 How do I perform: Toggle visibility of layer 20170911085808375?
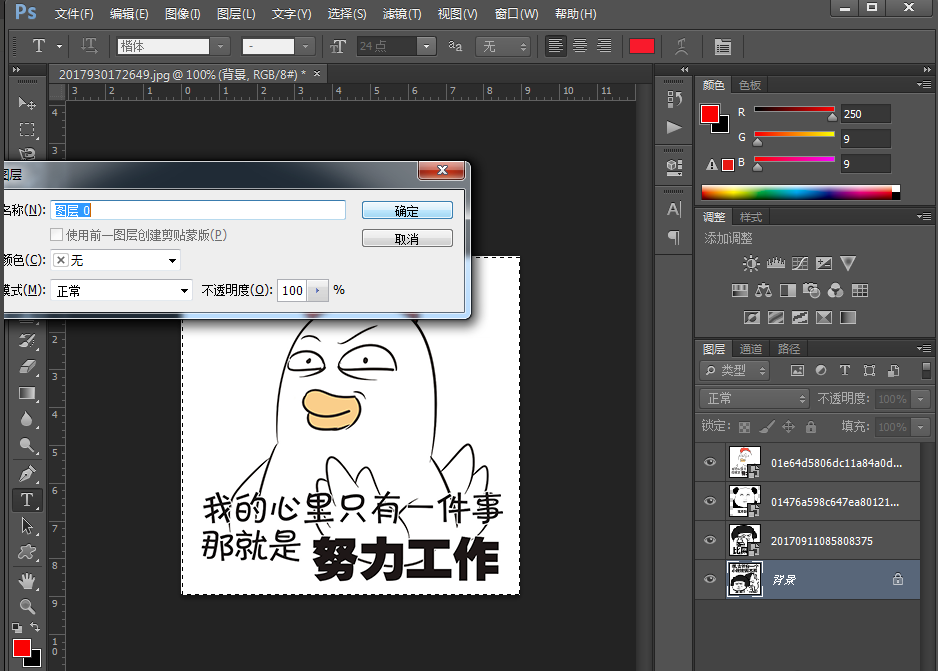coord(710,540)
